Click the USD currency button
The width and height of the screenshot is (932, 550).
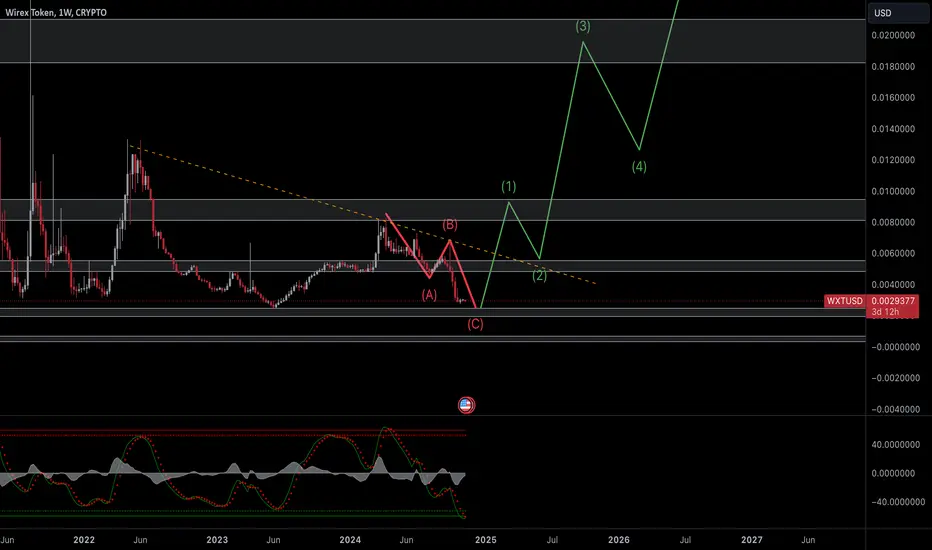pyautogui.click(x=899, y=13)
